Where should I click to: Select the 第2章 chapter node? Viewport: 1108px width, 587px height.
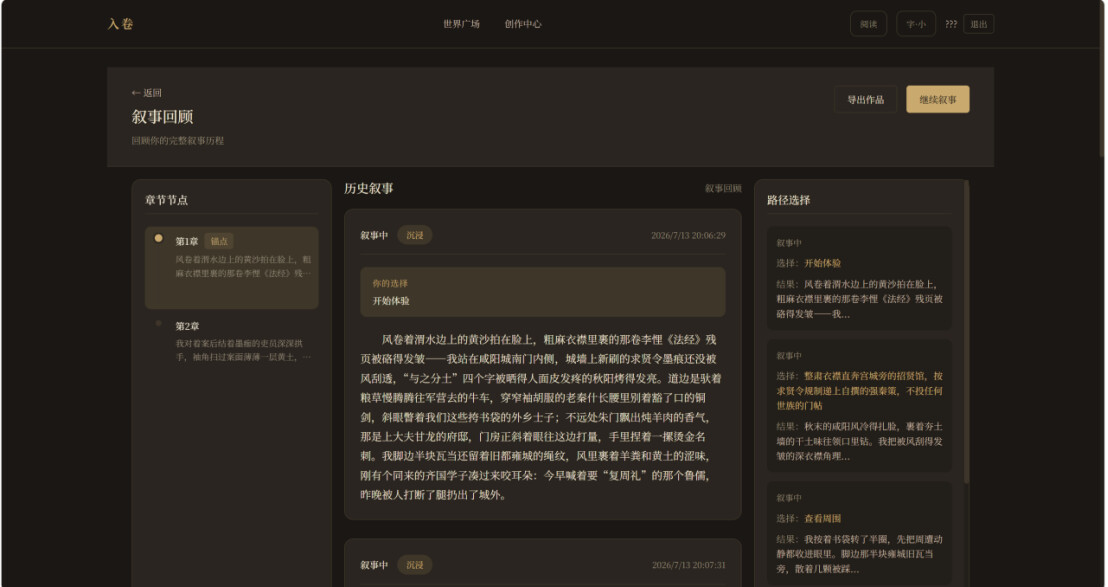click(232, 343)
